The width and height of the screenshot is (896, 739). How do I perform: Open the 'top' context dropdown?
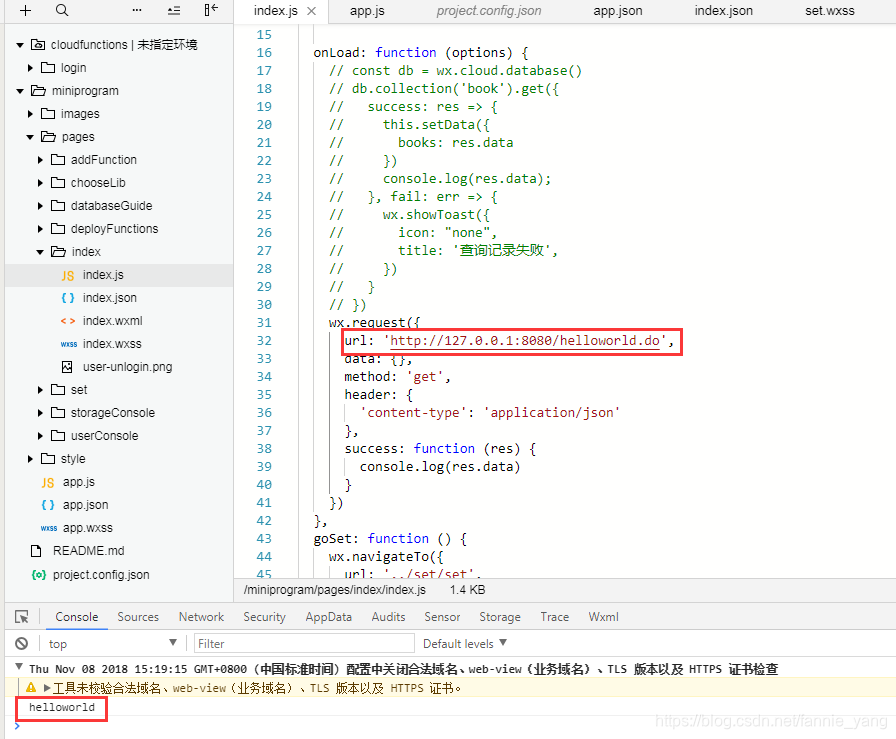pyautogui.click(x=112, y=644)
